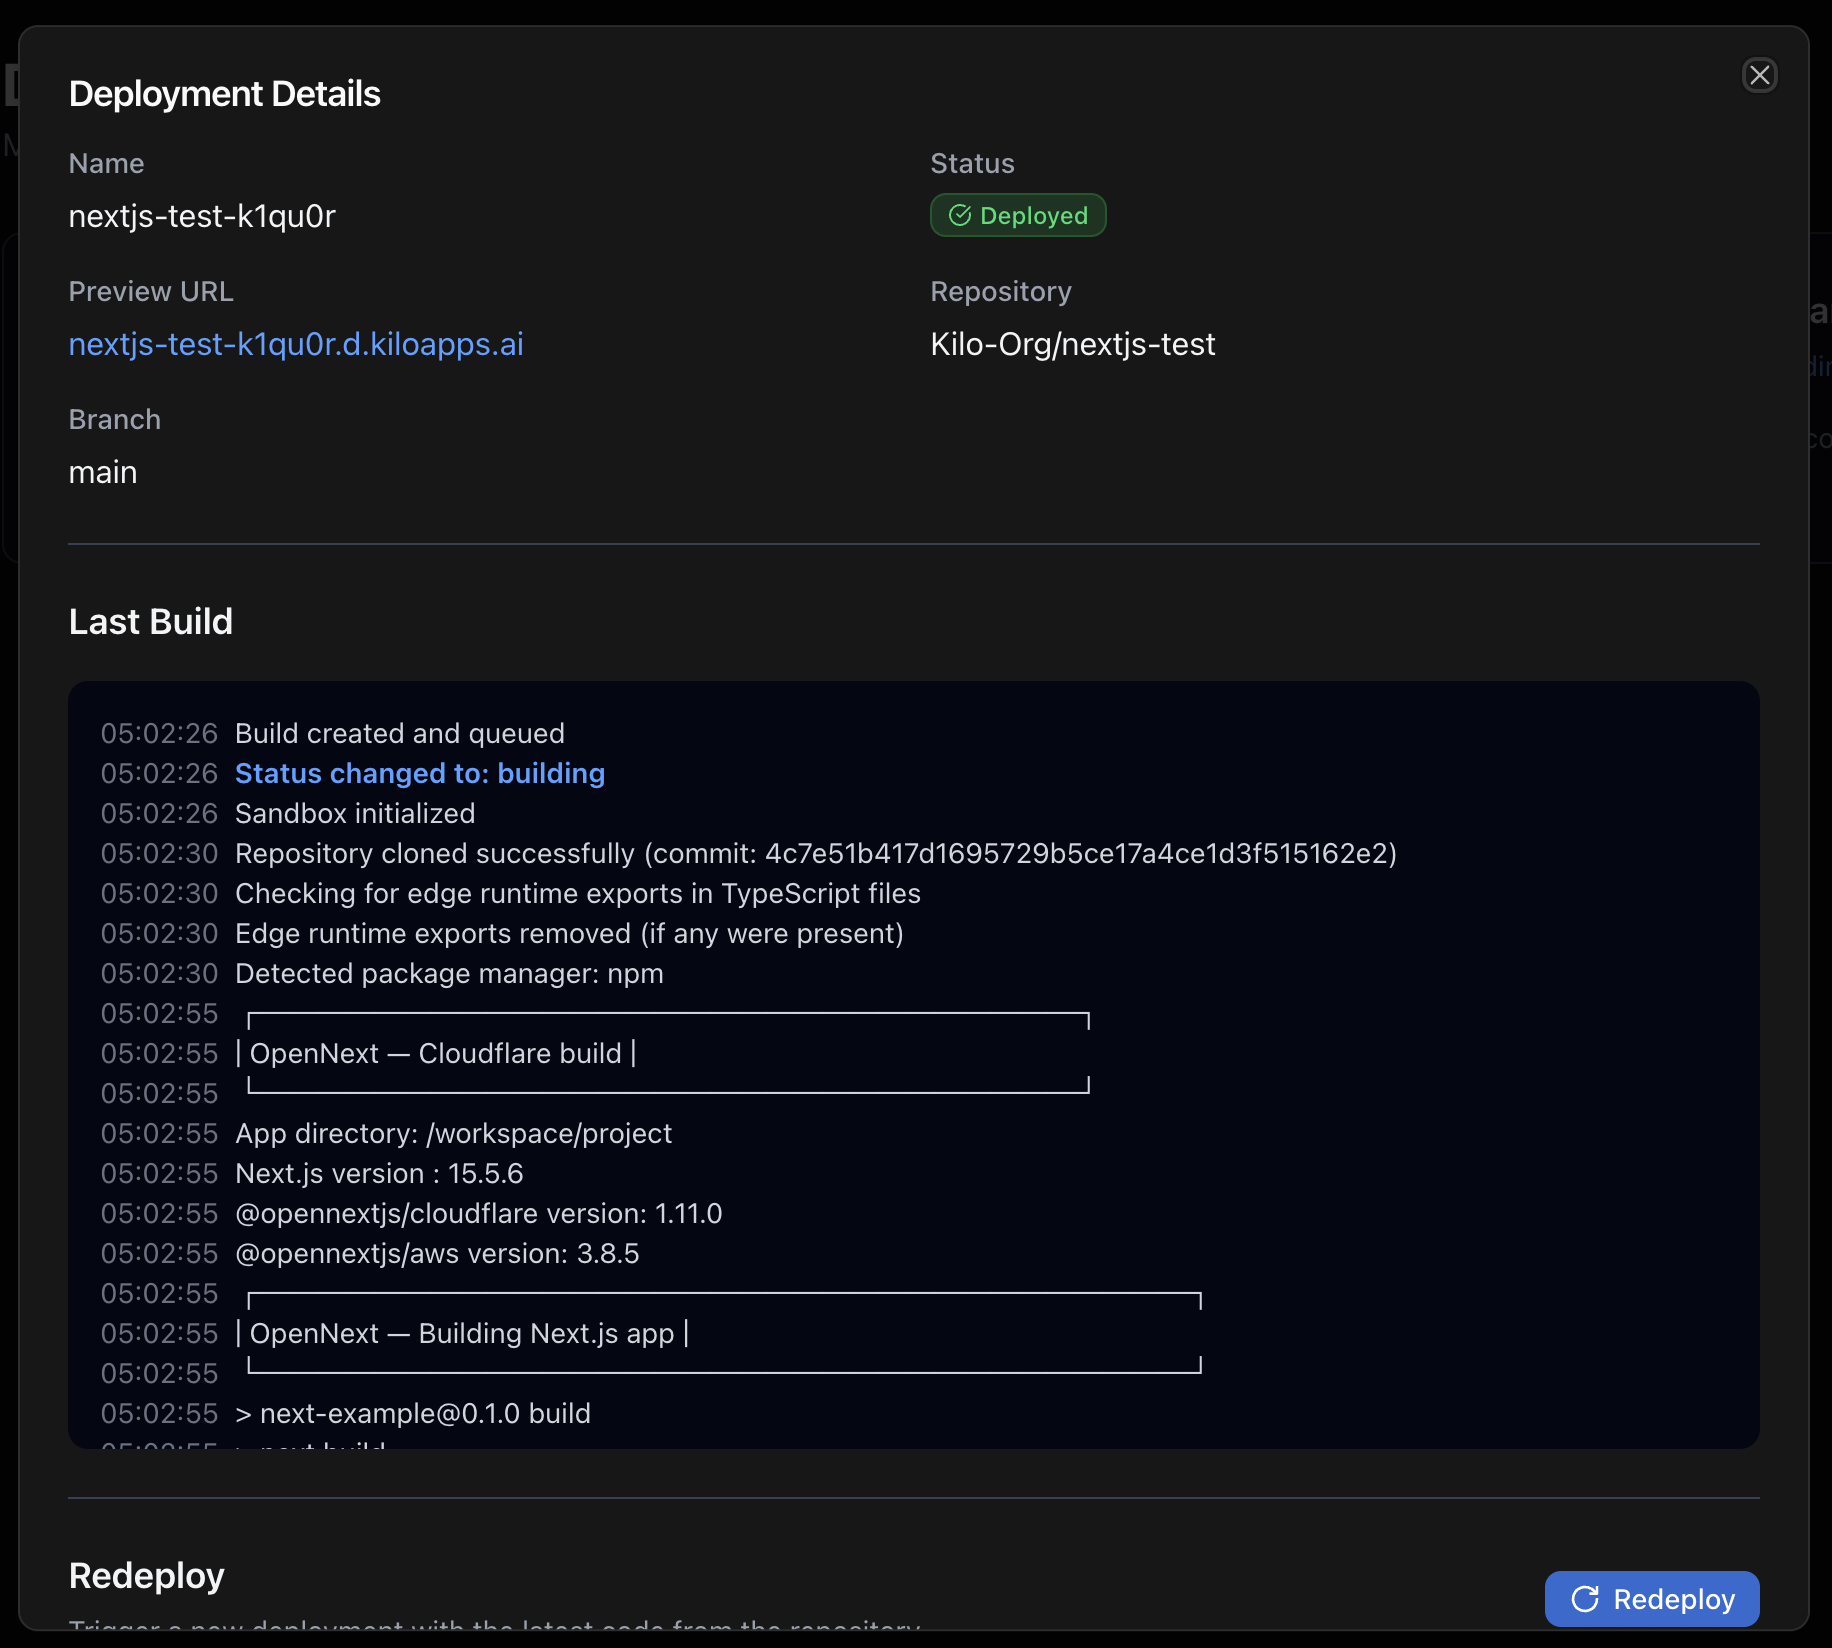This screenshot has width=1832, height=1648.
Task: Click the 'Redeploy' section heading
Action: [146, 1575]
